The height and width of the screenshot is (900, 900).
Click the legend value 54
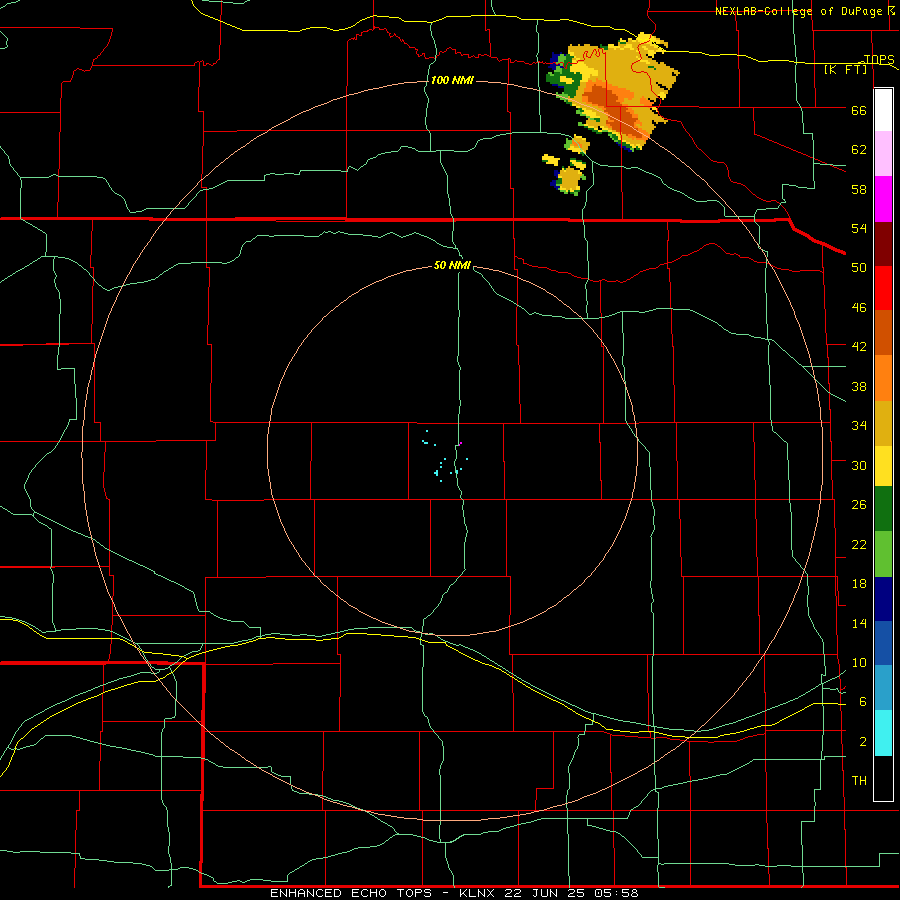click(x=859, y=228)
